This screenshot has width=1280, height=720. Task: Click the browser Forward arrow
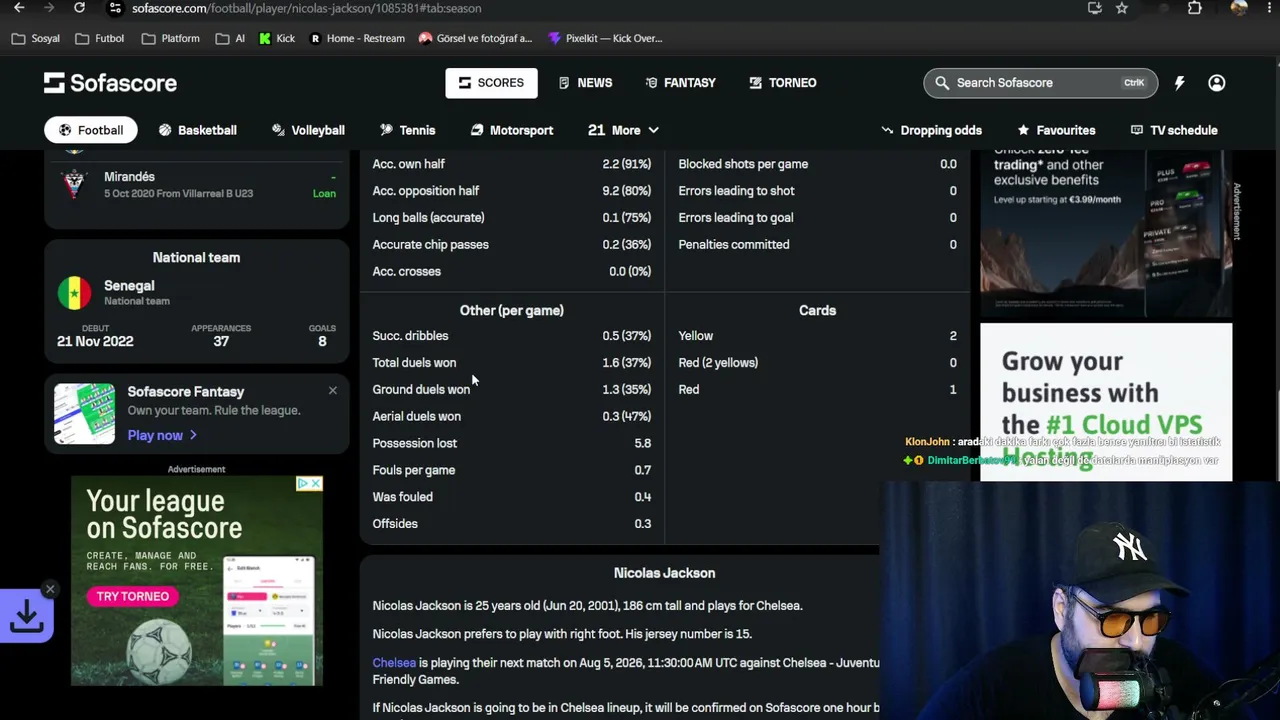point(49,8)
